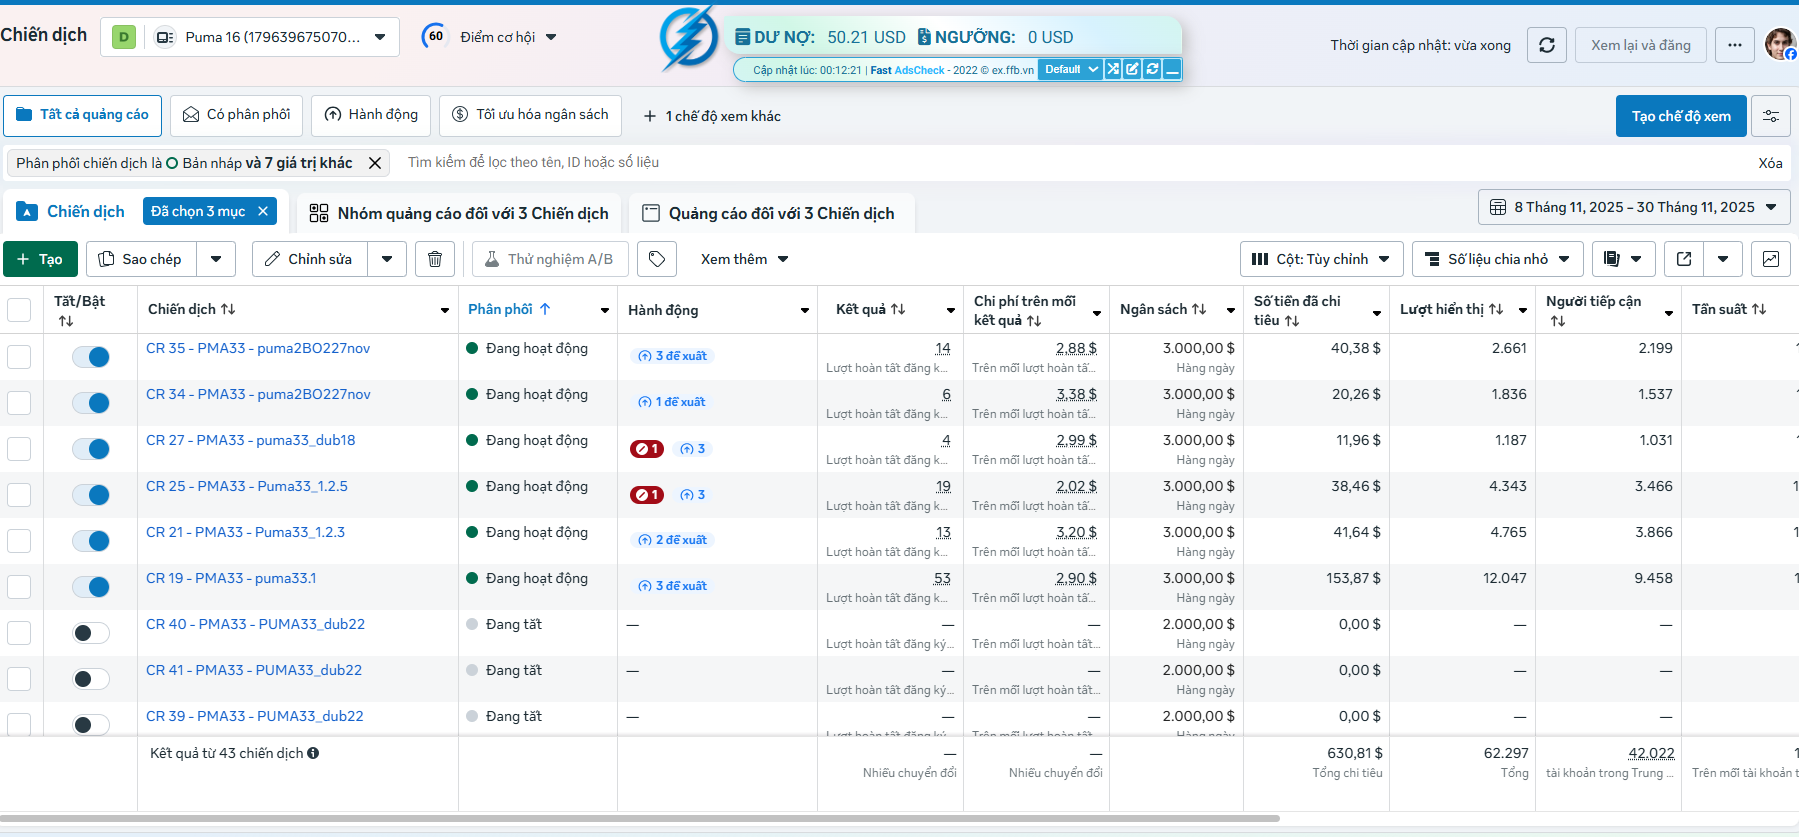Tick the select-all checkbox in table header

tap(19, 309)
